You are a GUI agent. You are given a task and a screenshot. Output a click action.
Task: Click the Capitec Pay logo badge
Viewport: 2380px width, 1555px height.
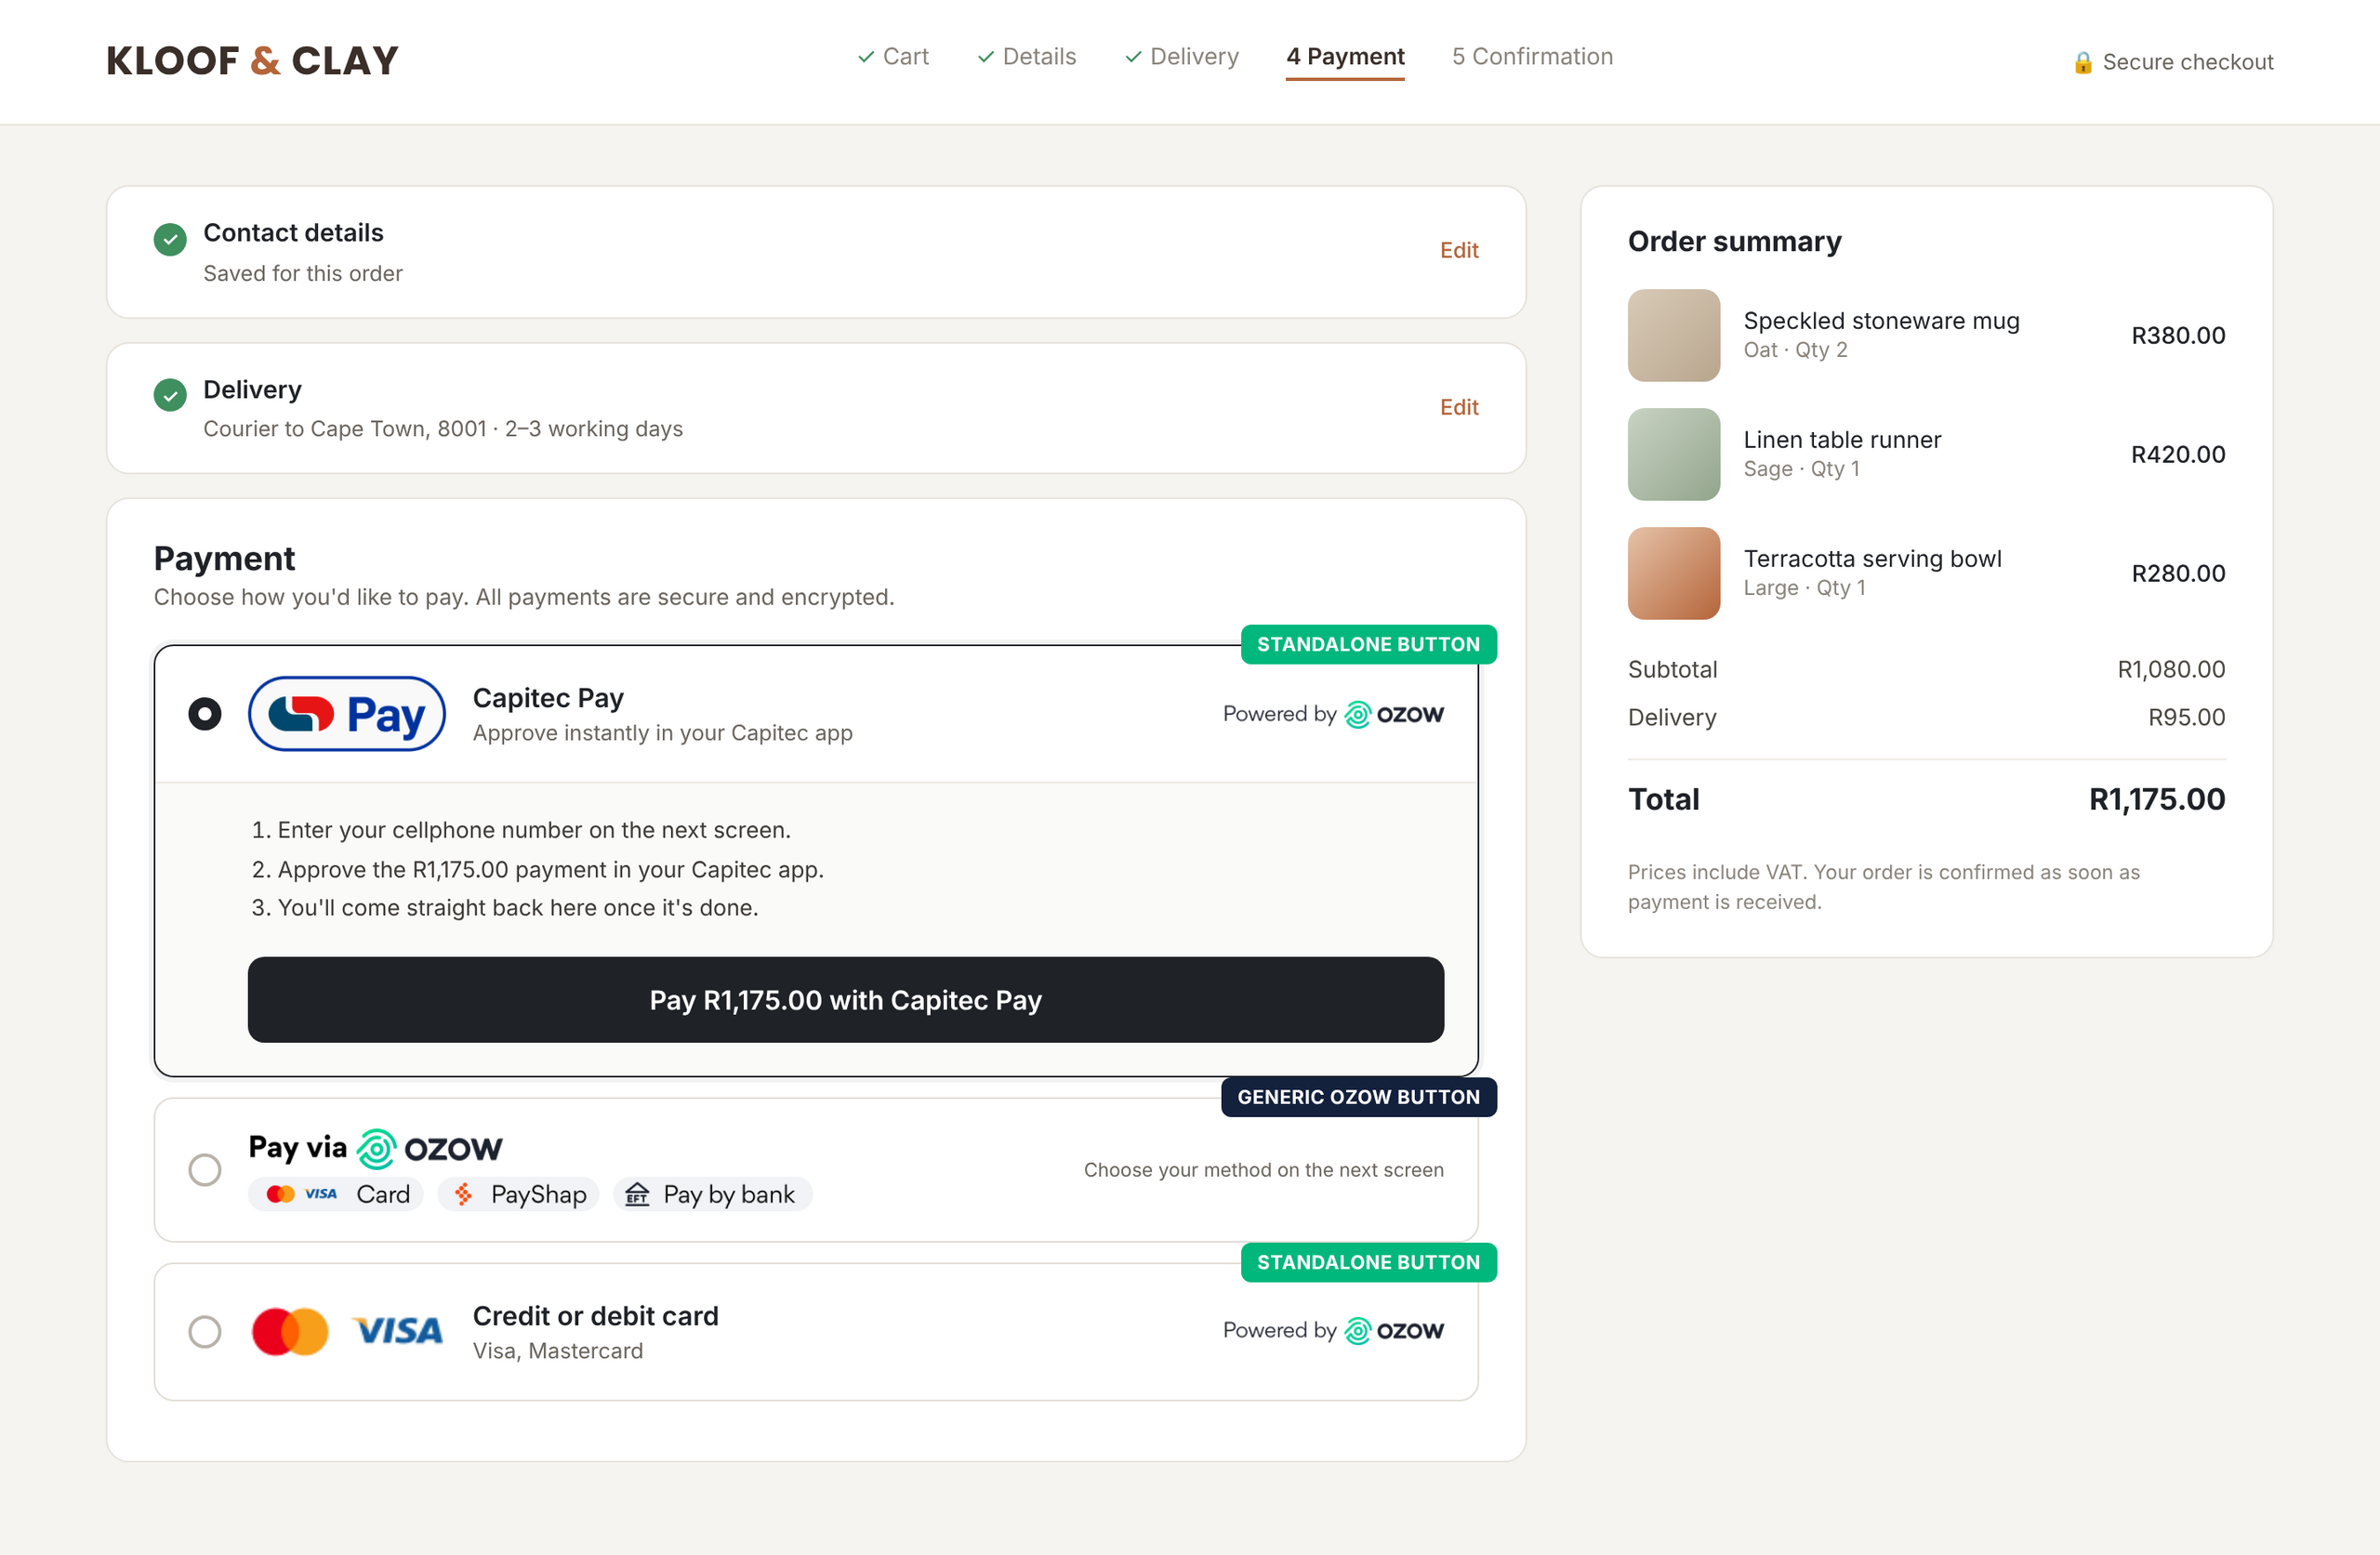346,714
